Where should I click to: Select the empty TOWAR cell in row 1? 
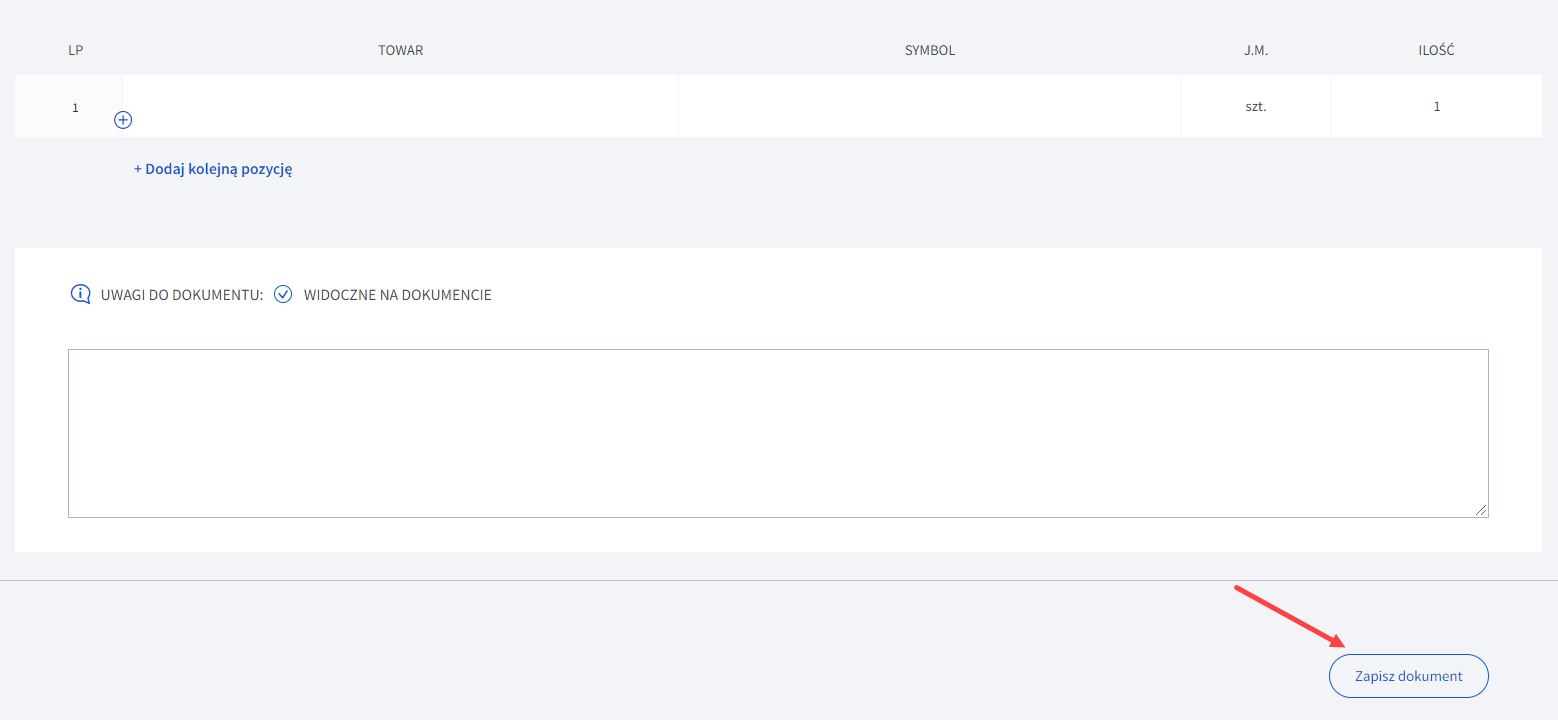(x=400, y=106)
